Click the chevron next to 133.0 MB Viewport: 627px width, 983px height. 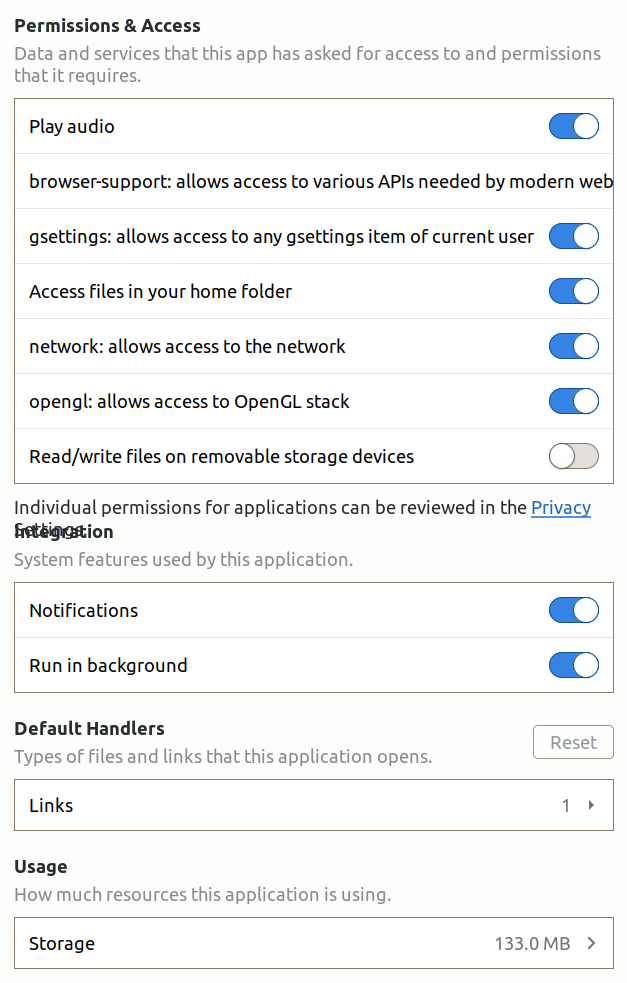pos(588,943)
